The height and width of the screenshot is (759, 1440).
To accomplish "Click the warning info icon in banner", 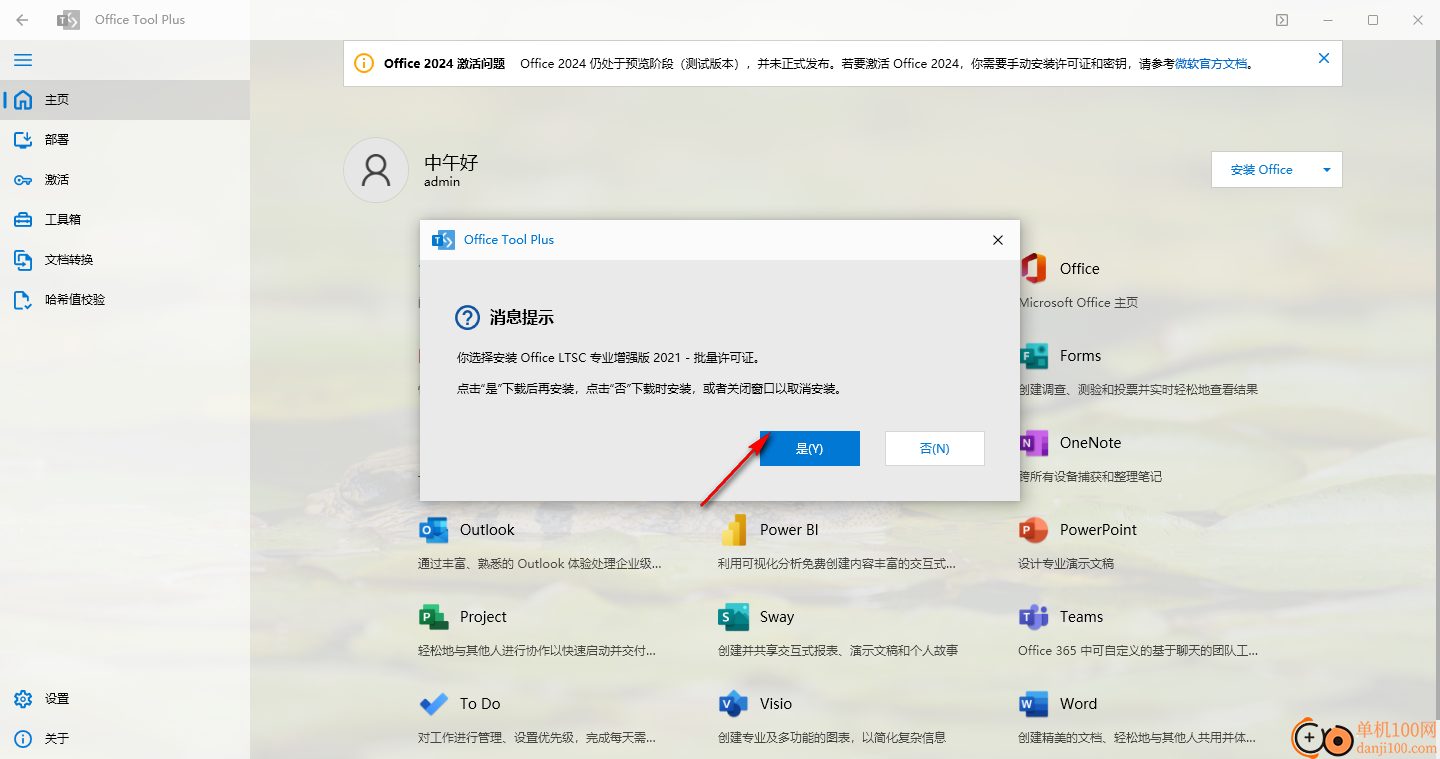I will (364, 63).
